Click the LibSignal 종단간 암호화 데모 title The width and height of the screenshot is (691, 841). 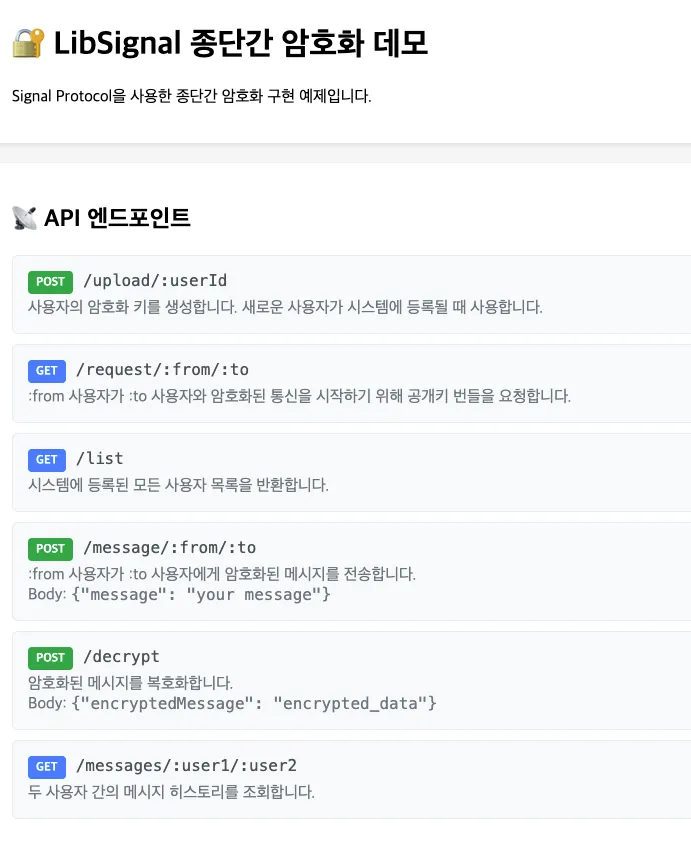coord(241,43)
